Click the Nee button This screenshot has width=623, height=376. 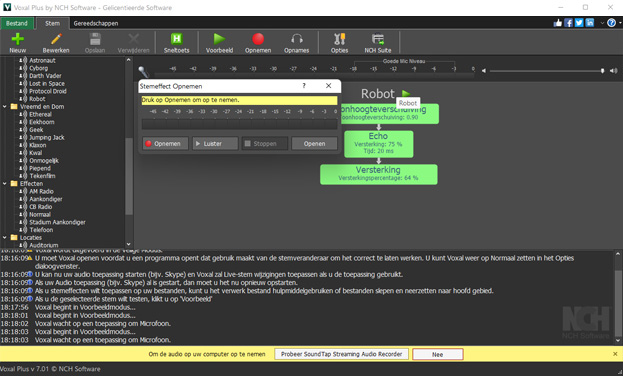pyautogui.click(x=437, y=354)
